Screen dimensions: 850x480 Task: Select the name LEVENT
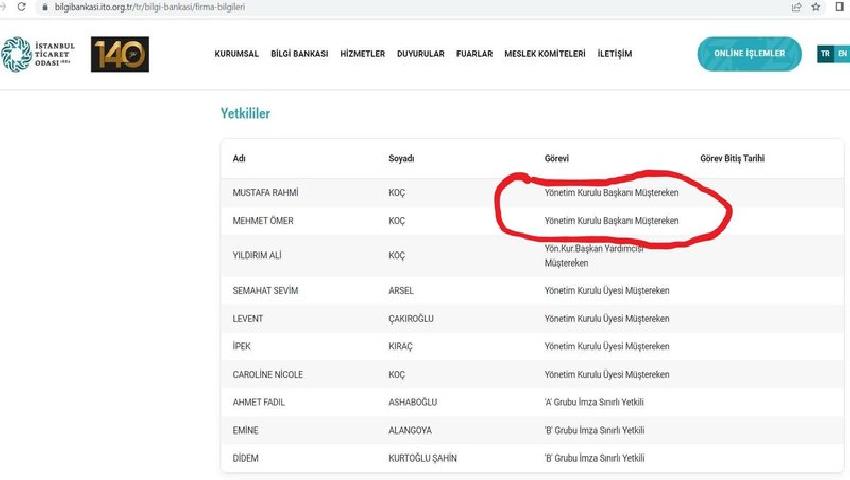click(x=248, y=318)
